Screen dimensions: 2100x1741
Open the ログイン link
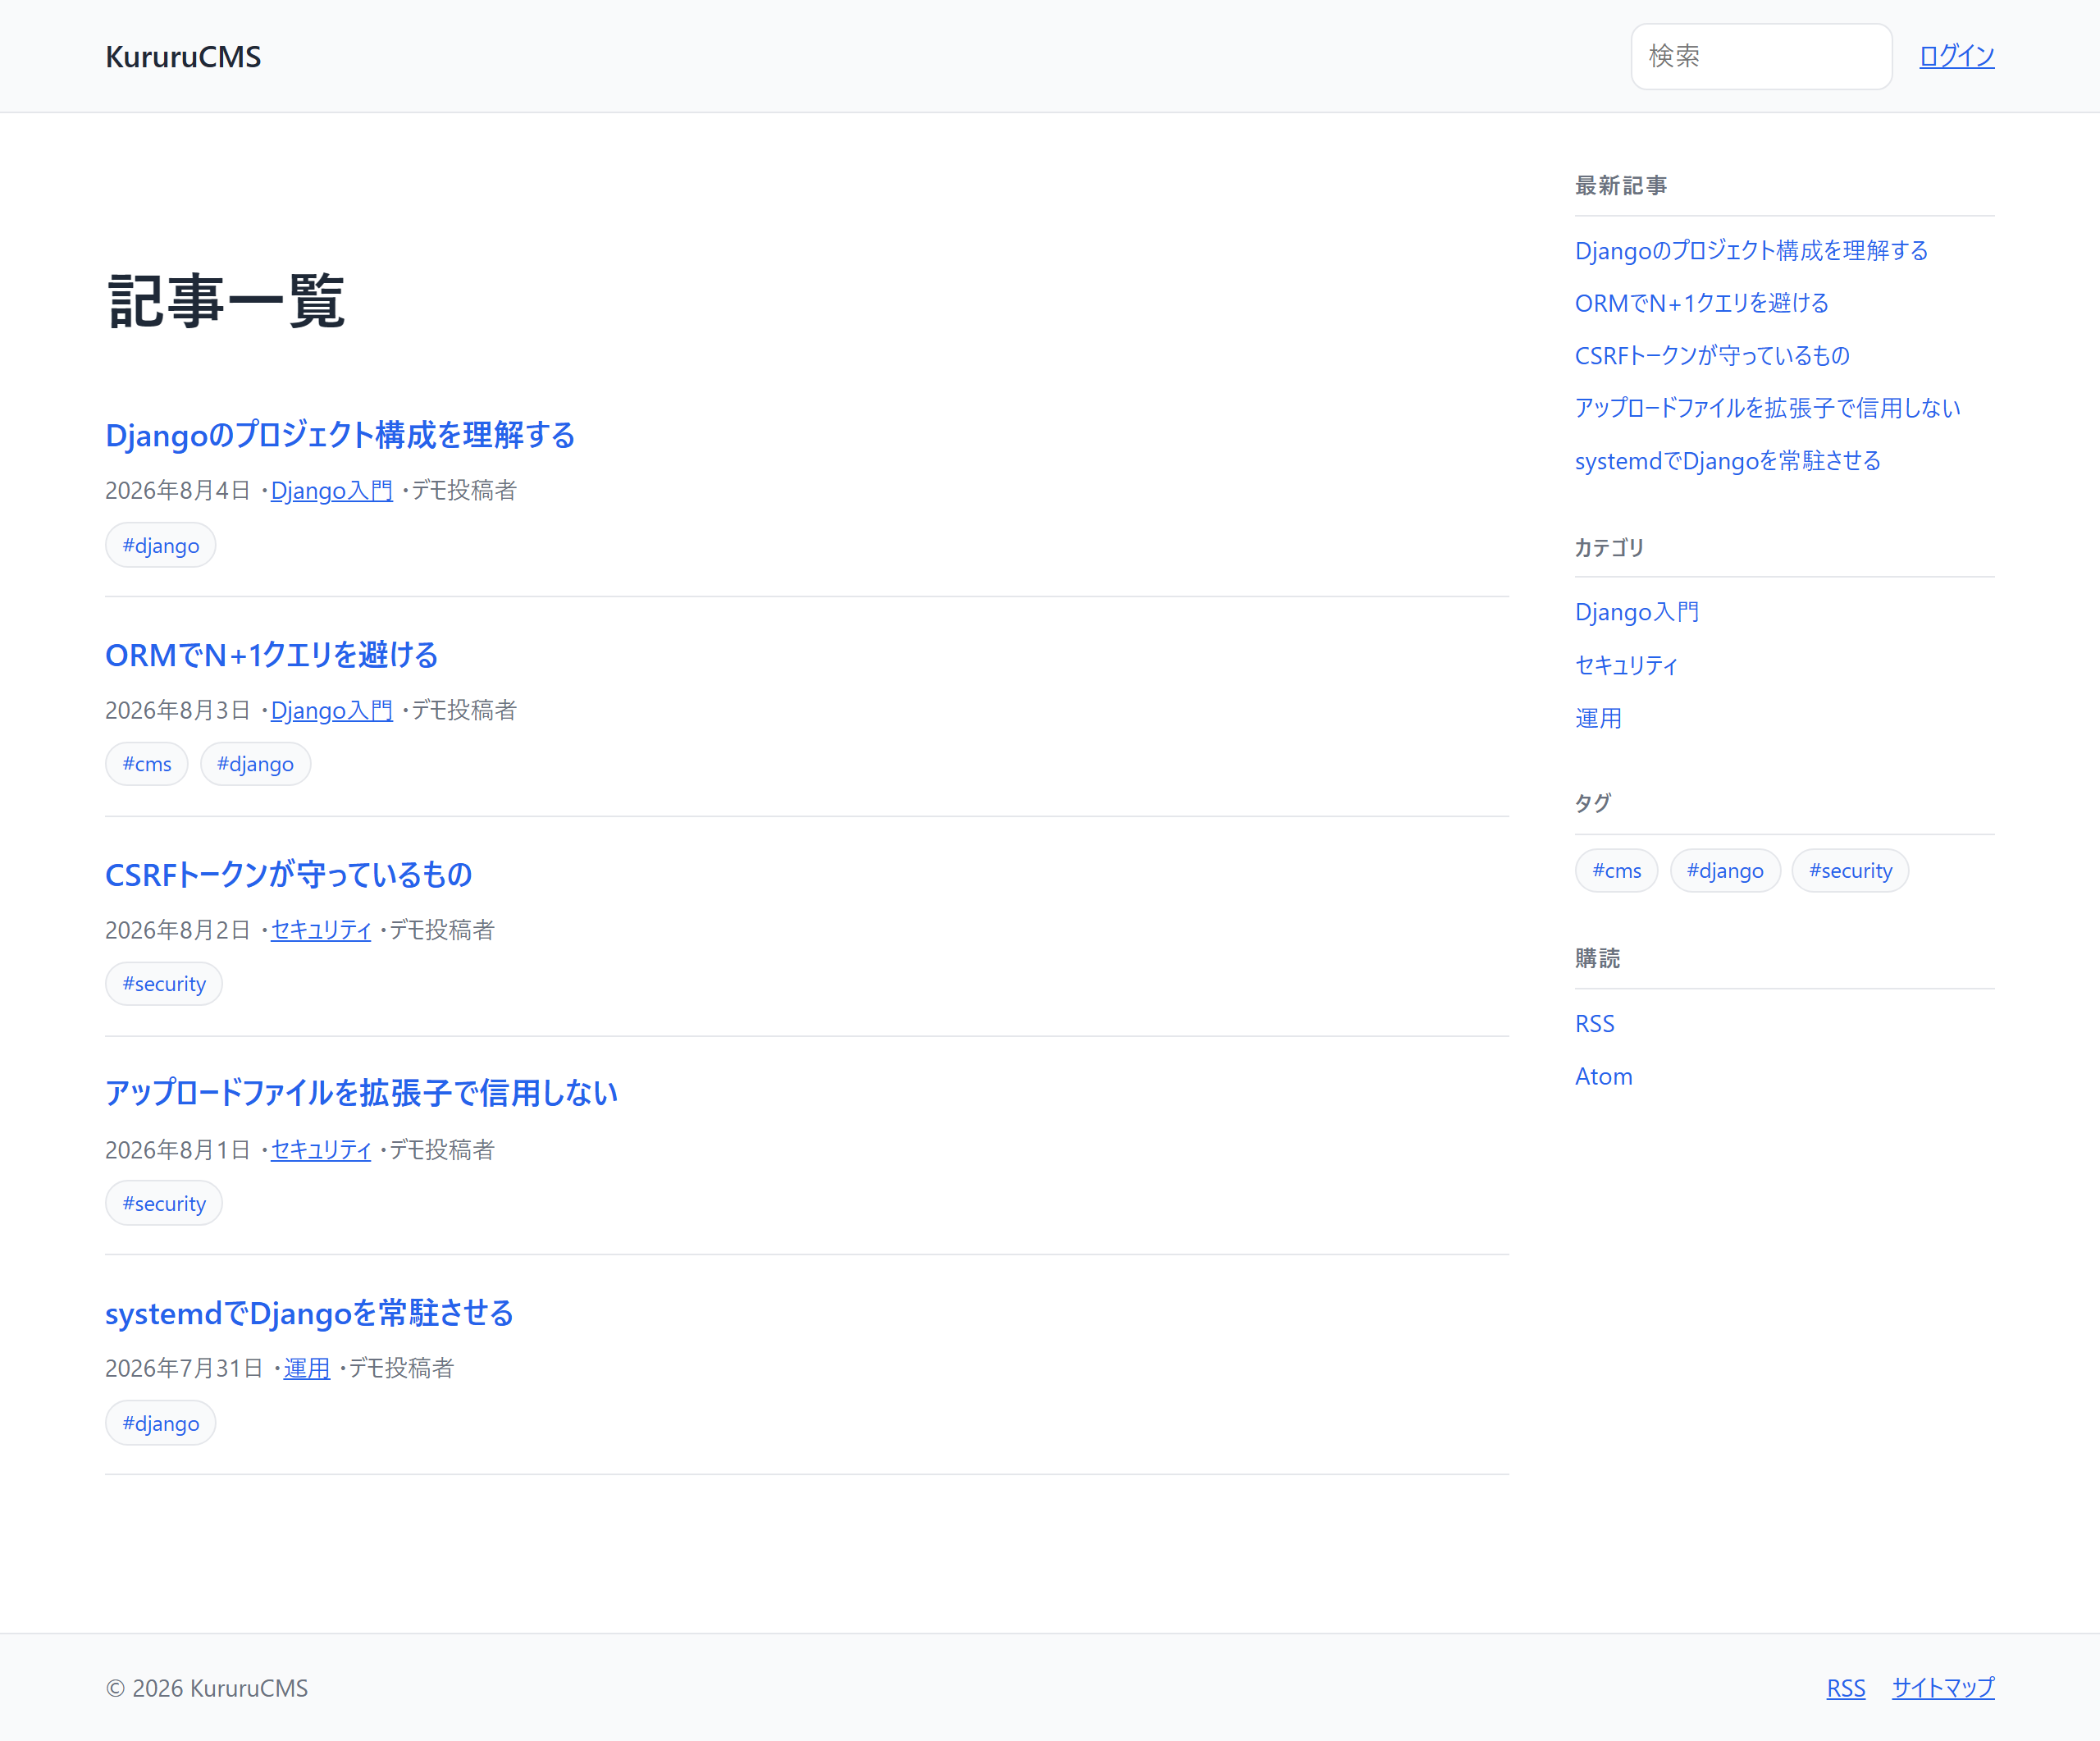pyautogui.click(x=1956, y=57)
